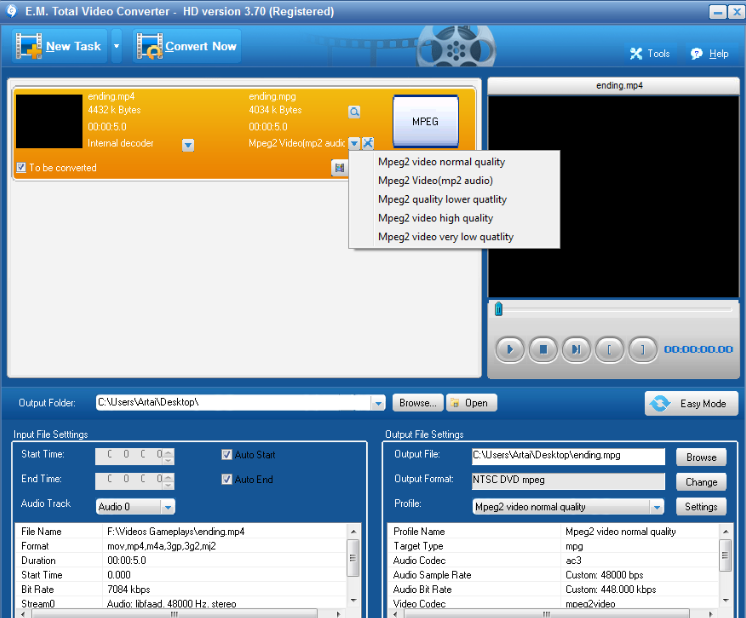Uncheck the To be converted checkbox
Screen dimensions: 746x618
pos(21,167)
